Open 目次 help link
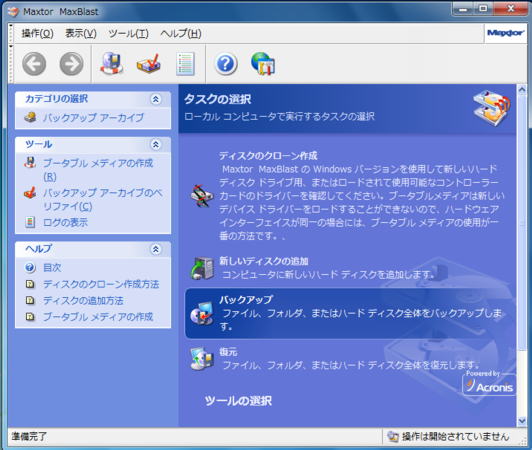 tap(52, 268)
